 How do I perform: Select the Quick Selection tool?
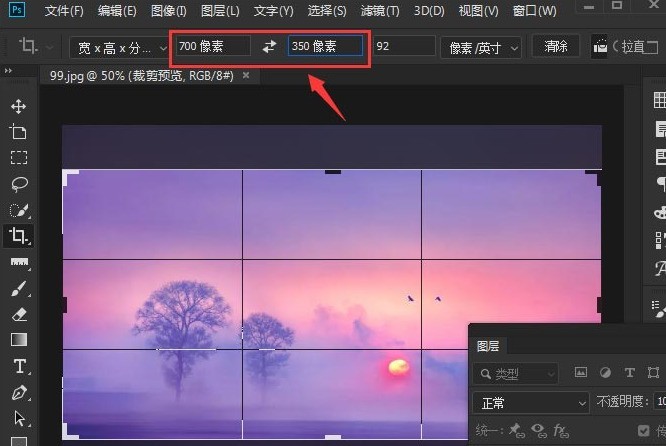pyautogui.click(x=19, y=210)
